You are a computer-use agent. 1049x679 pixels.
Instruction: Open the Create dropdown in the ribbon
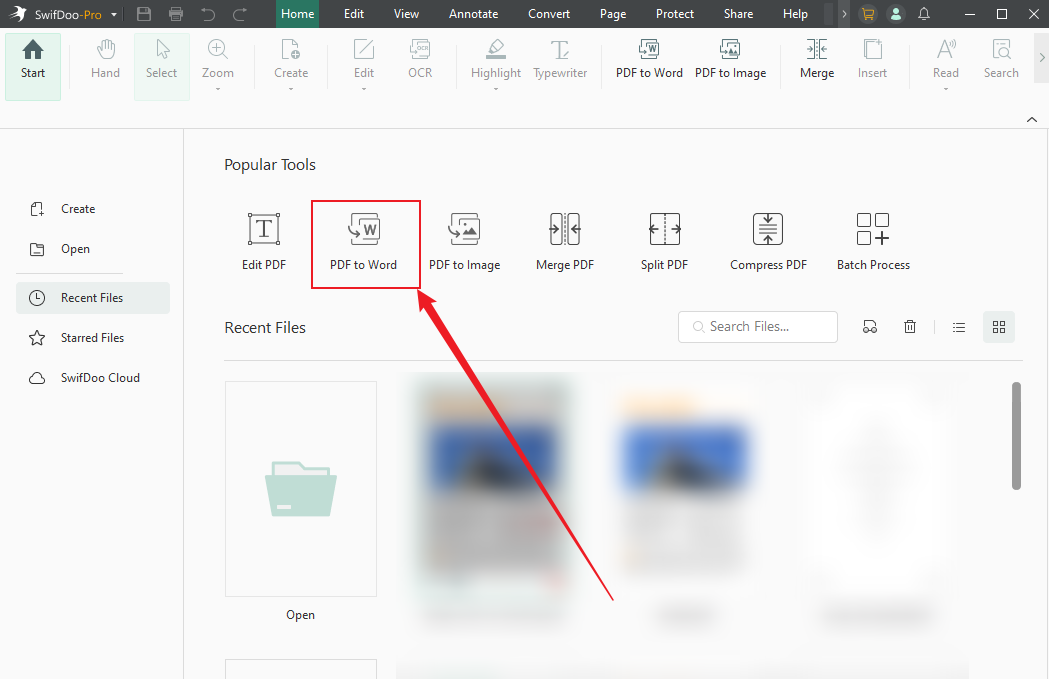(x=291, y=89)
